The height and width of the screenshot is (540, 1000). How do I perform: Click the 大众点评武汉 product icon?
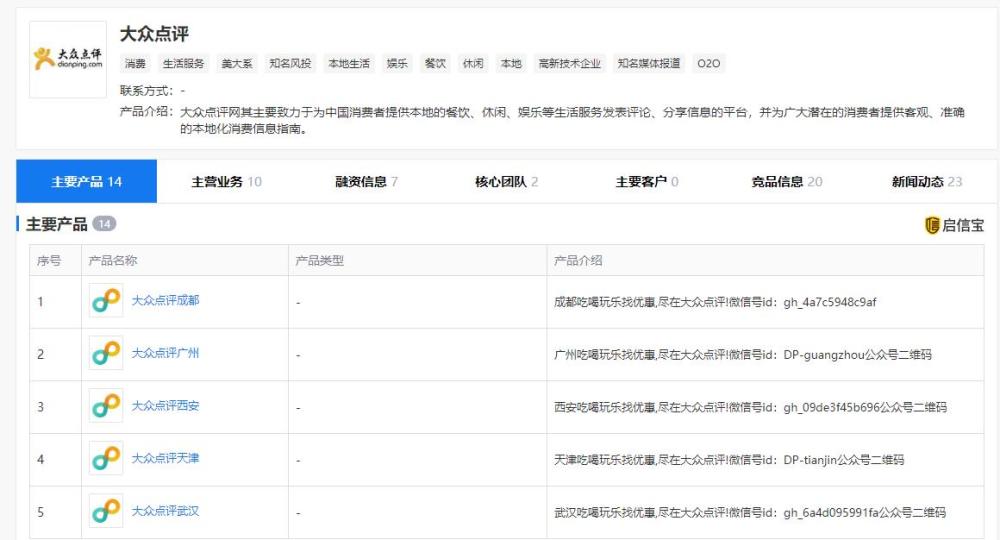tap(106, 511)
